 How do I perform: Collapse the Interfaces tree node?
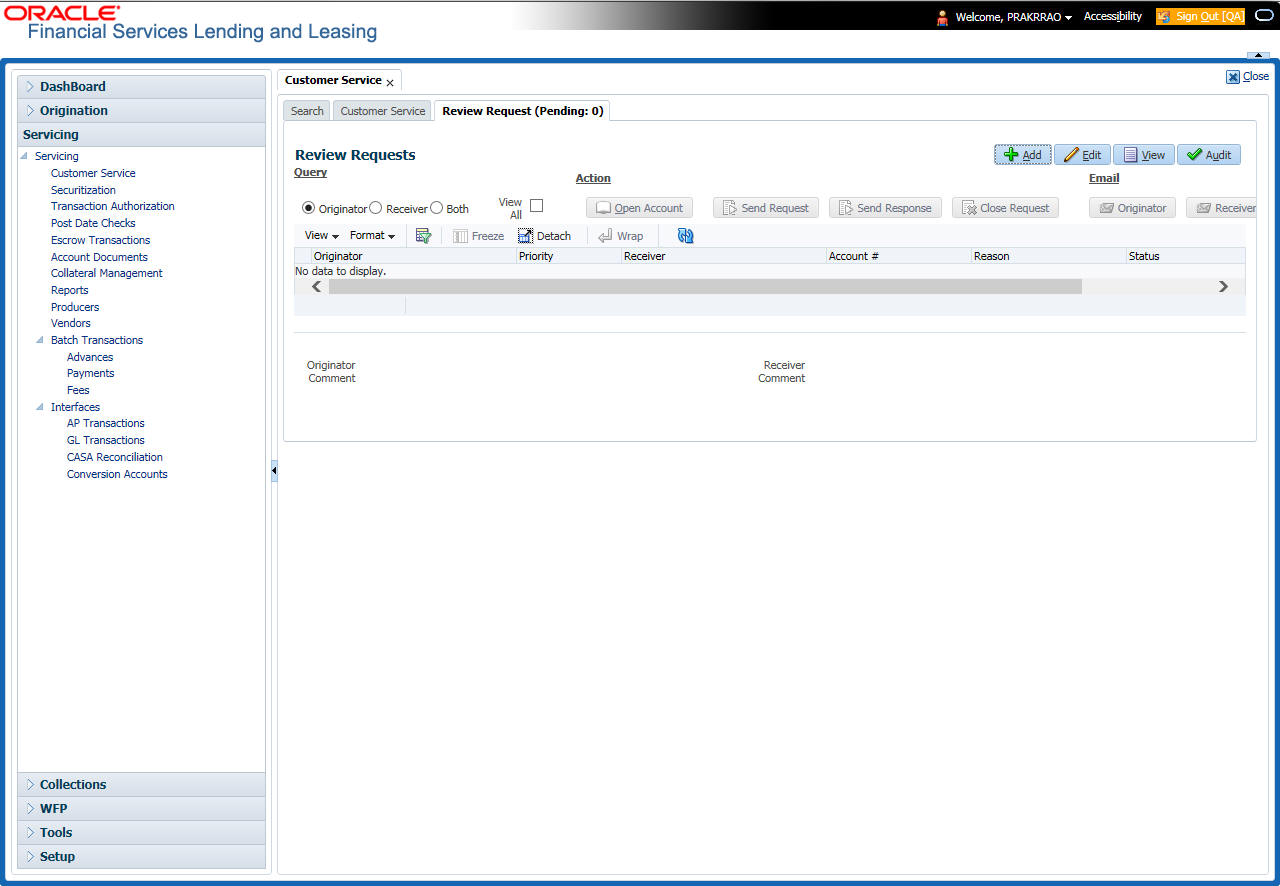pyautogui.click(x=40, y=408)
